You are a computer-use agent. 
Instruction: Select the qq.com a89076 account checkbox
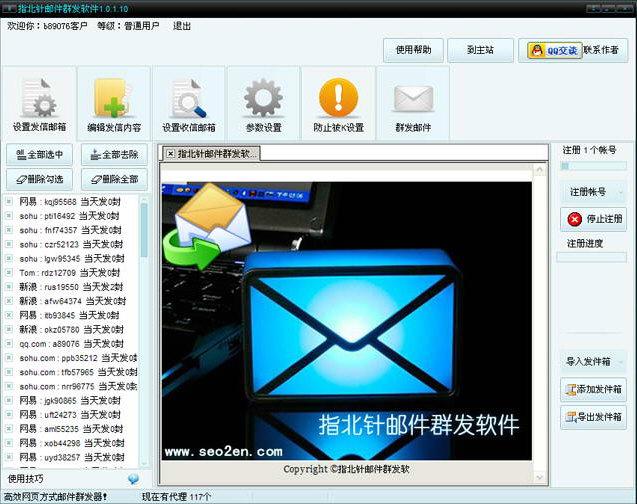point(9,343)
